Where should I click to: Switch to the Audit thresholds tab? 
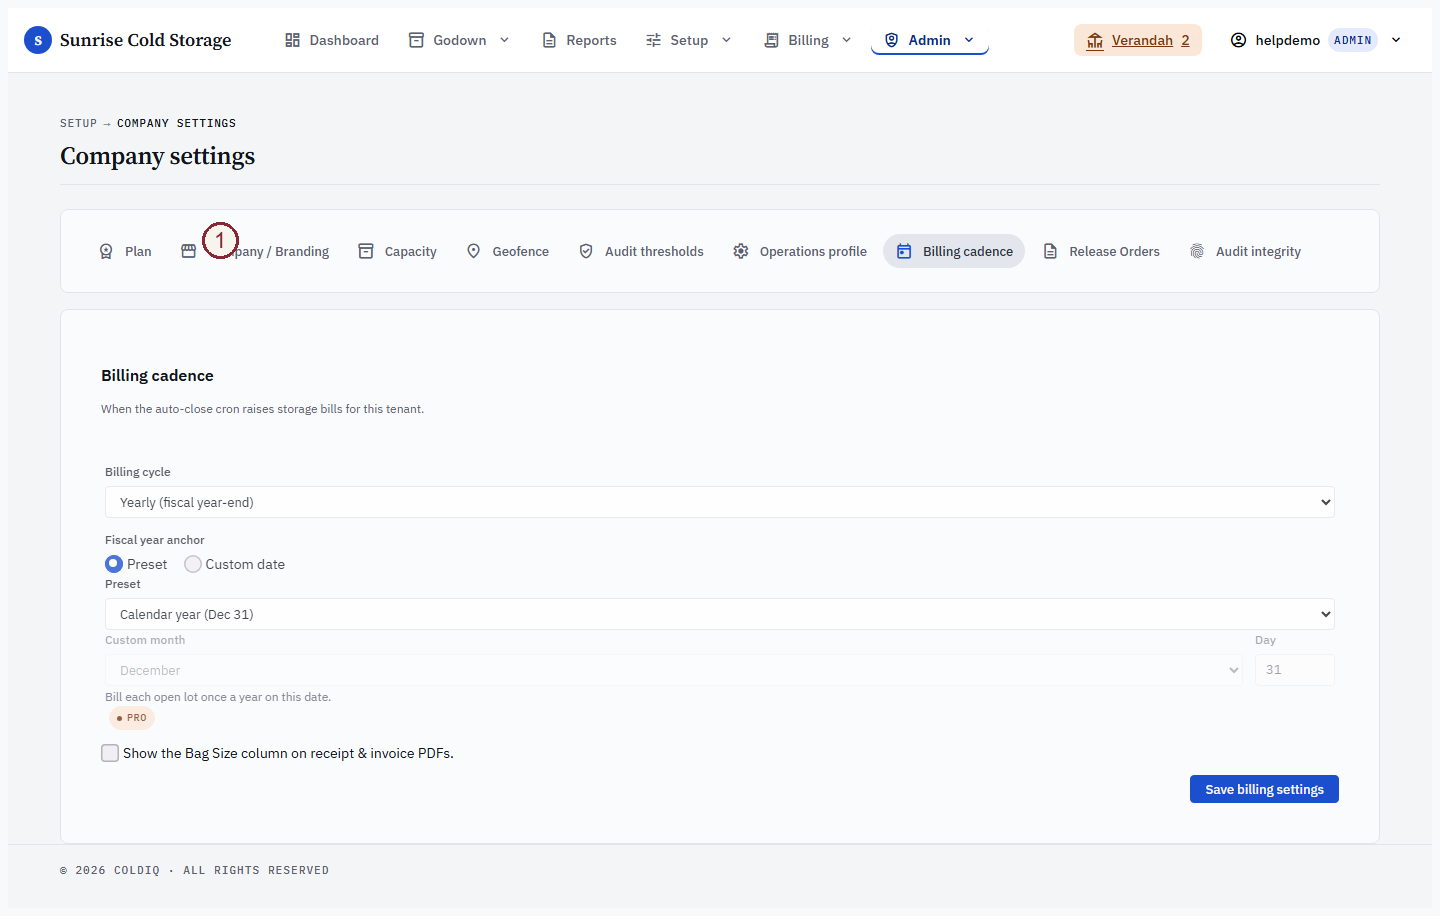[x=641, y=251]
